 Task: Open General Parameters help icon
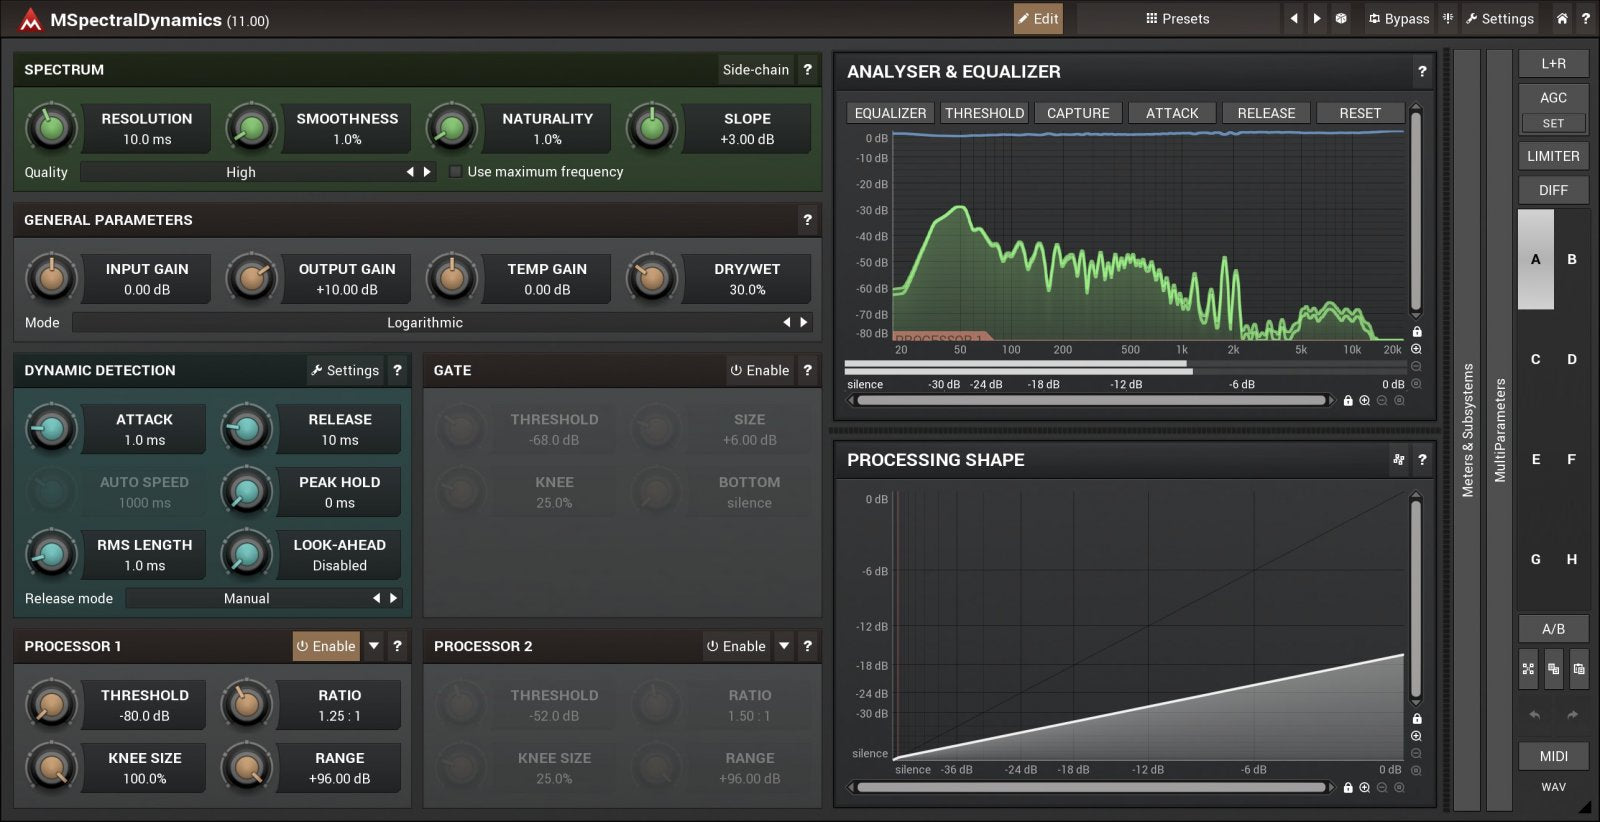(808, 220)
